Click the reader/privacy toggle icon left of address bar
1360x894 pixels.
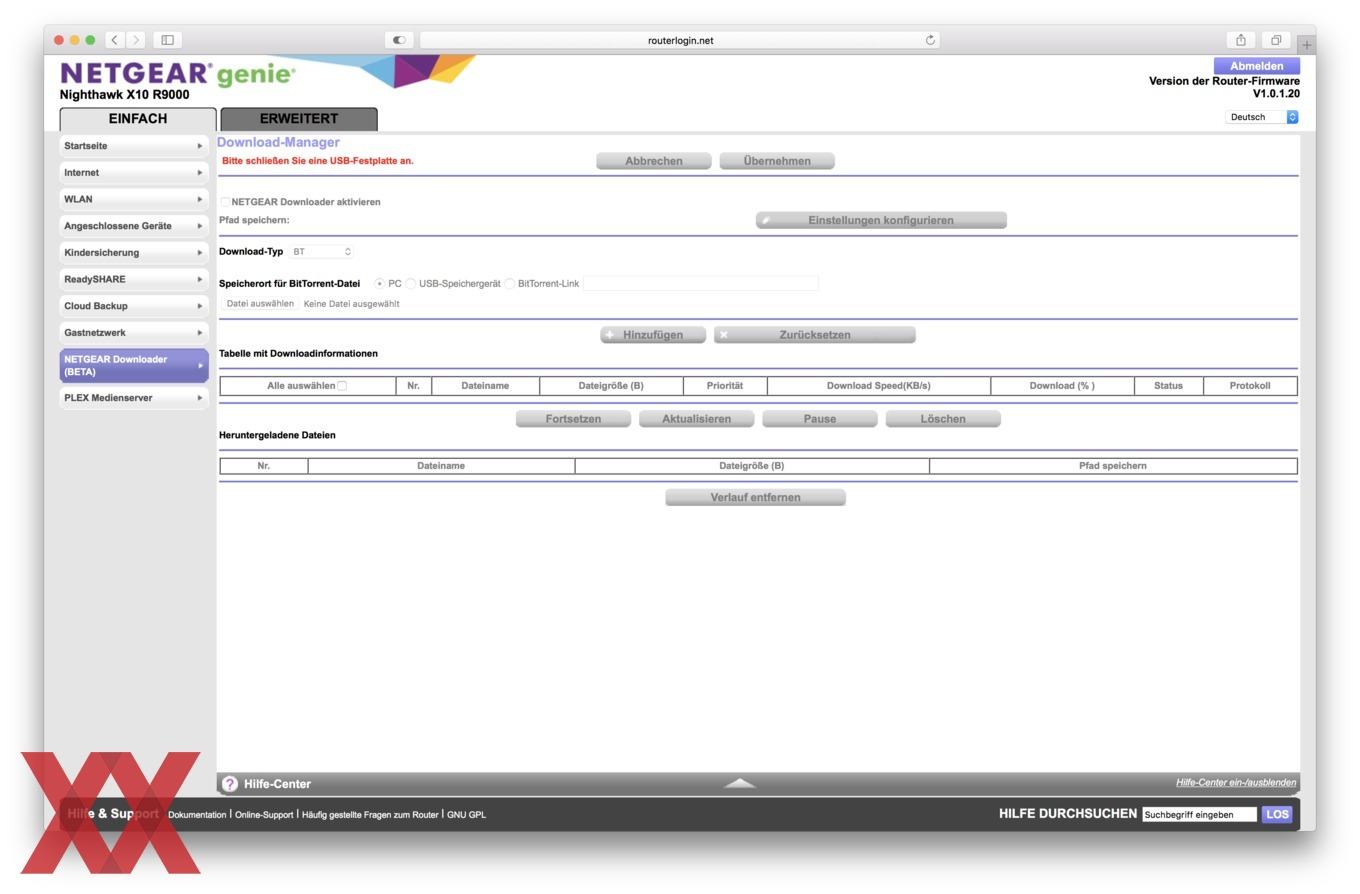(399, 40)
